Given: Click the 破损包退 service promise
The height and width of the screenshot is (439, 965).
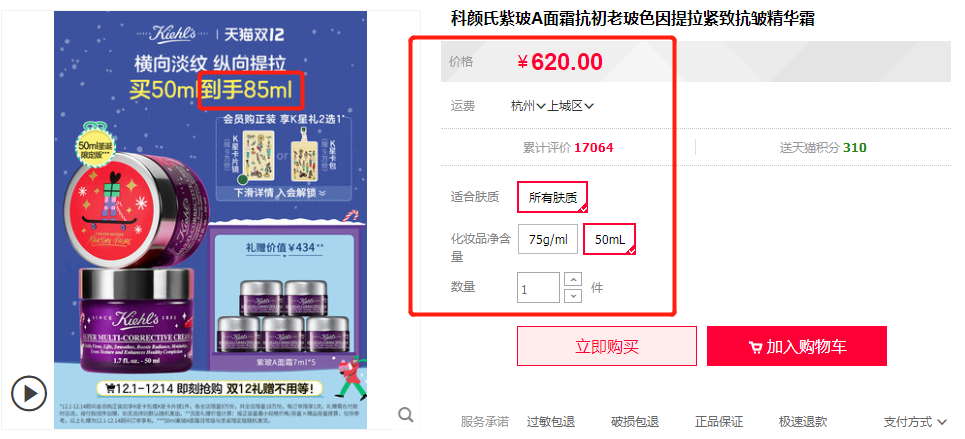Looking at the screenshot, I should pyautogui.click(x=635, y=422).
